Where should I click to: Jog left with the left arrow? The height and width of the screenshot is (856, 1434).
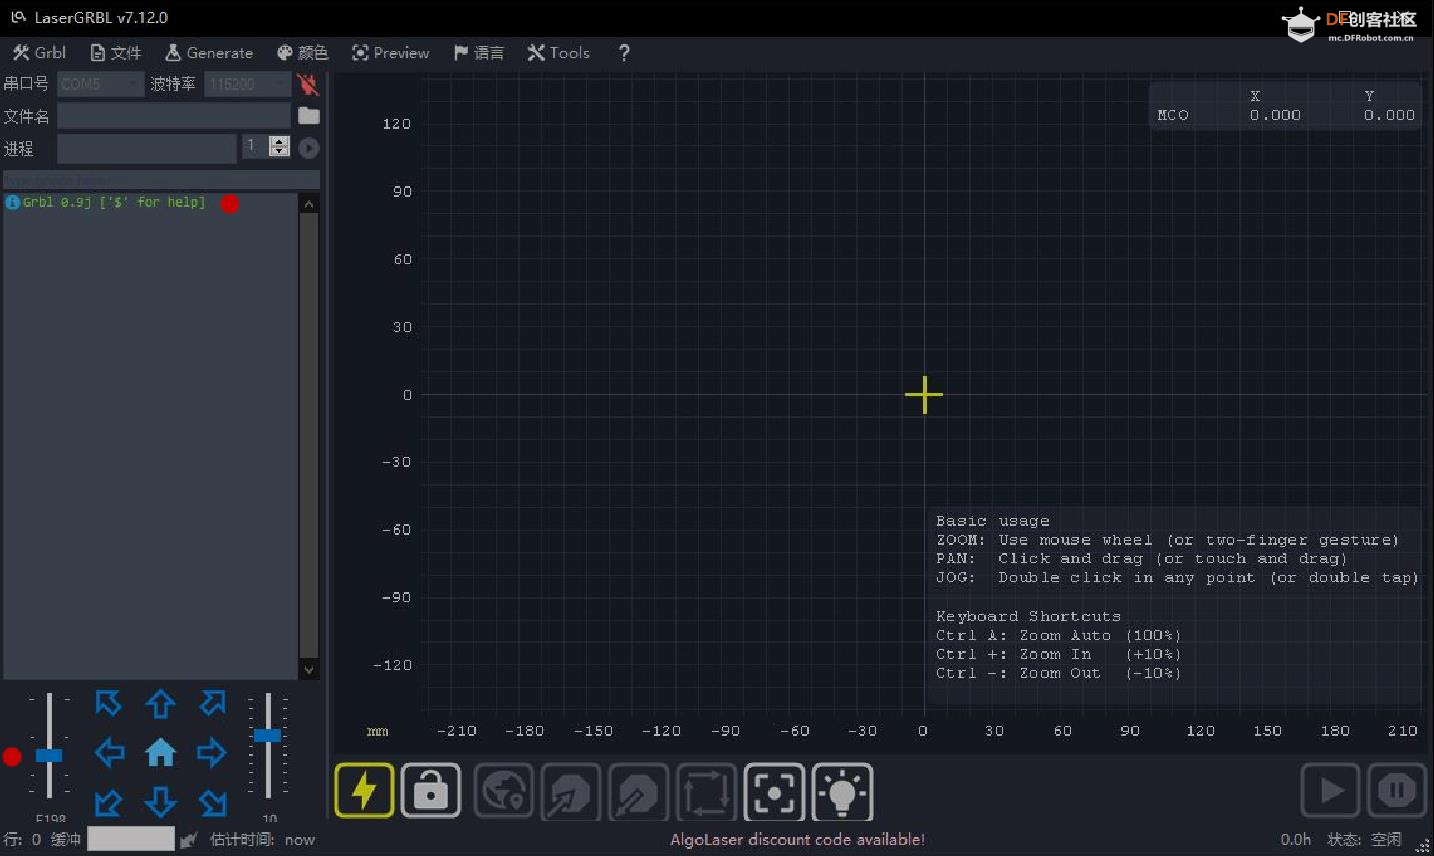pos(109,752)
